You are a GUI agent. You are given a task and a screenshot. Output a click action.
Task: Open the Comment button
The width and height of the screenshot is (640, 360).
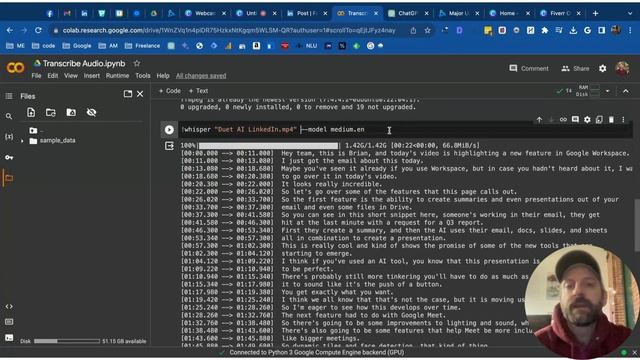529,68
